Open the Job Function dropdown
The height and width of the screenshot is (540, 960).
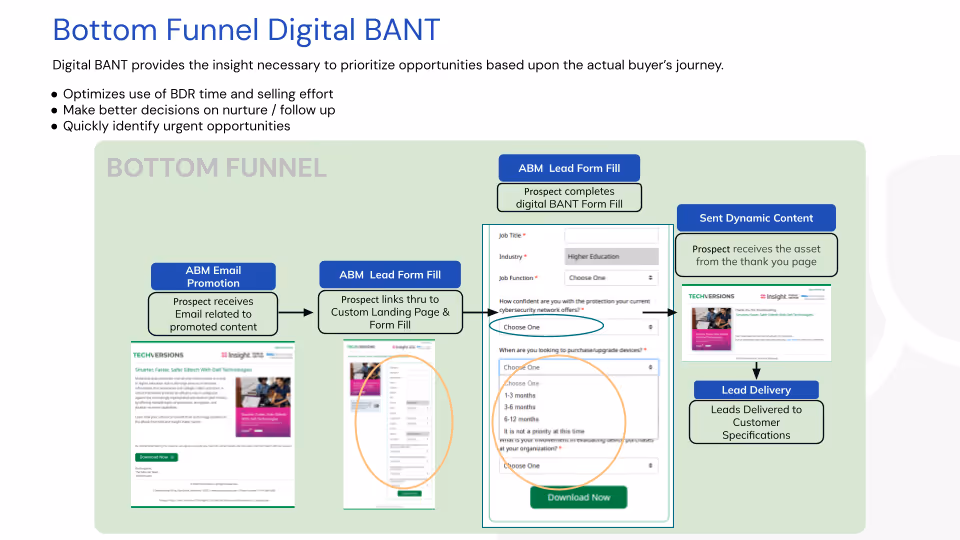pos(611,278)
